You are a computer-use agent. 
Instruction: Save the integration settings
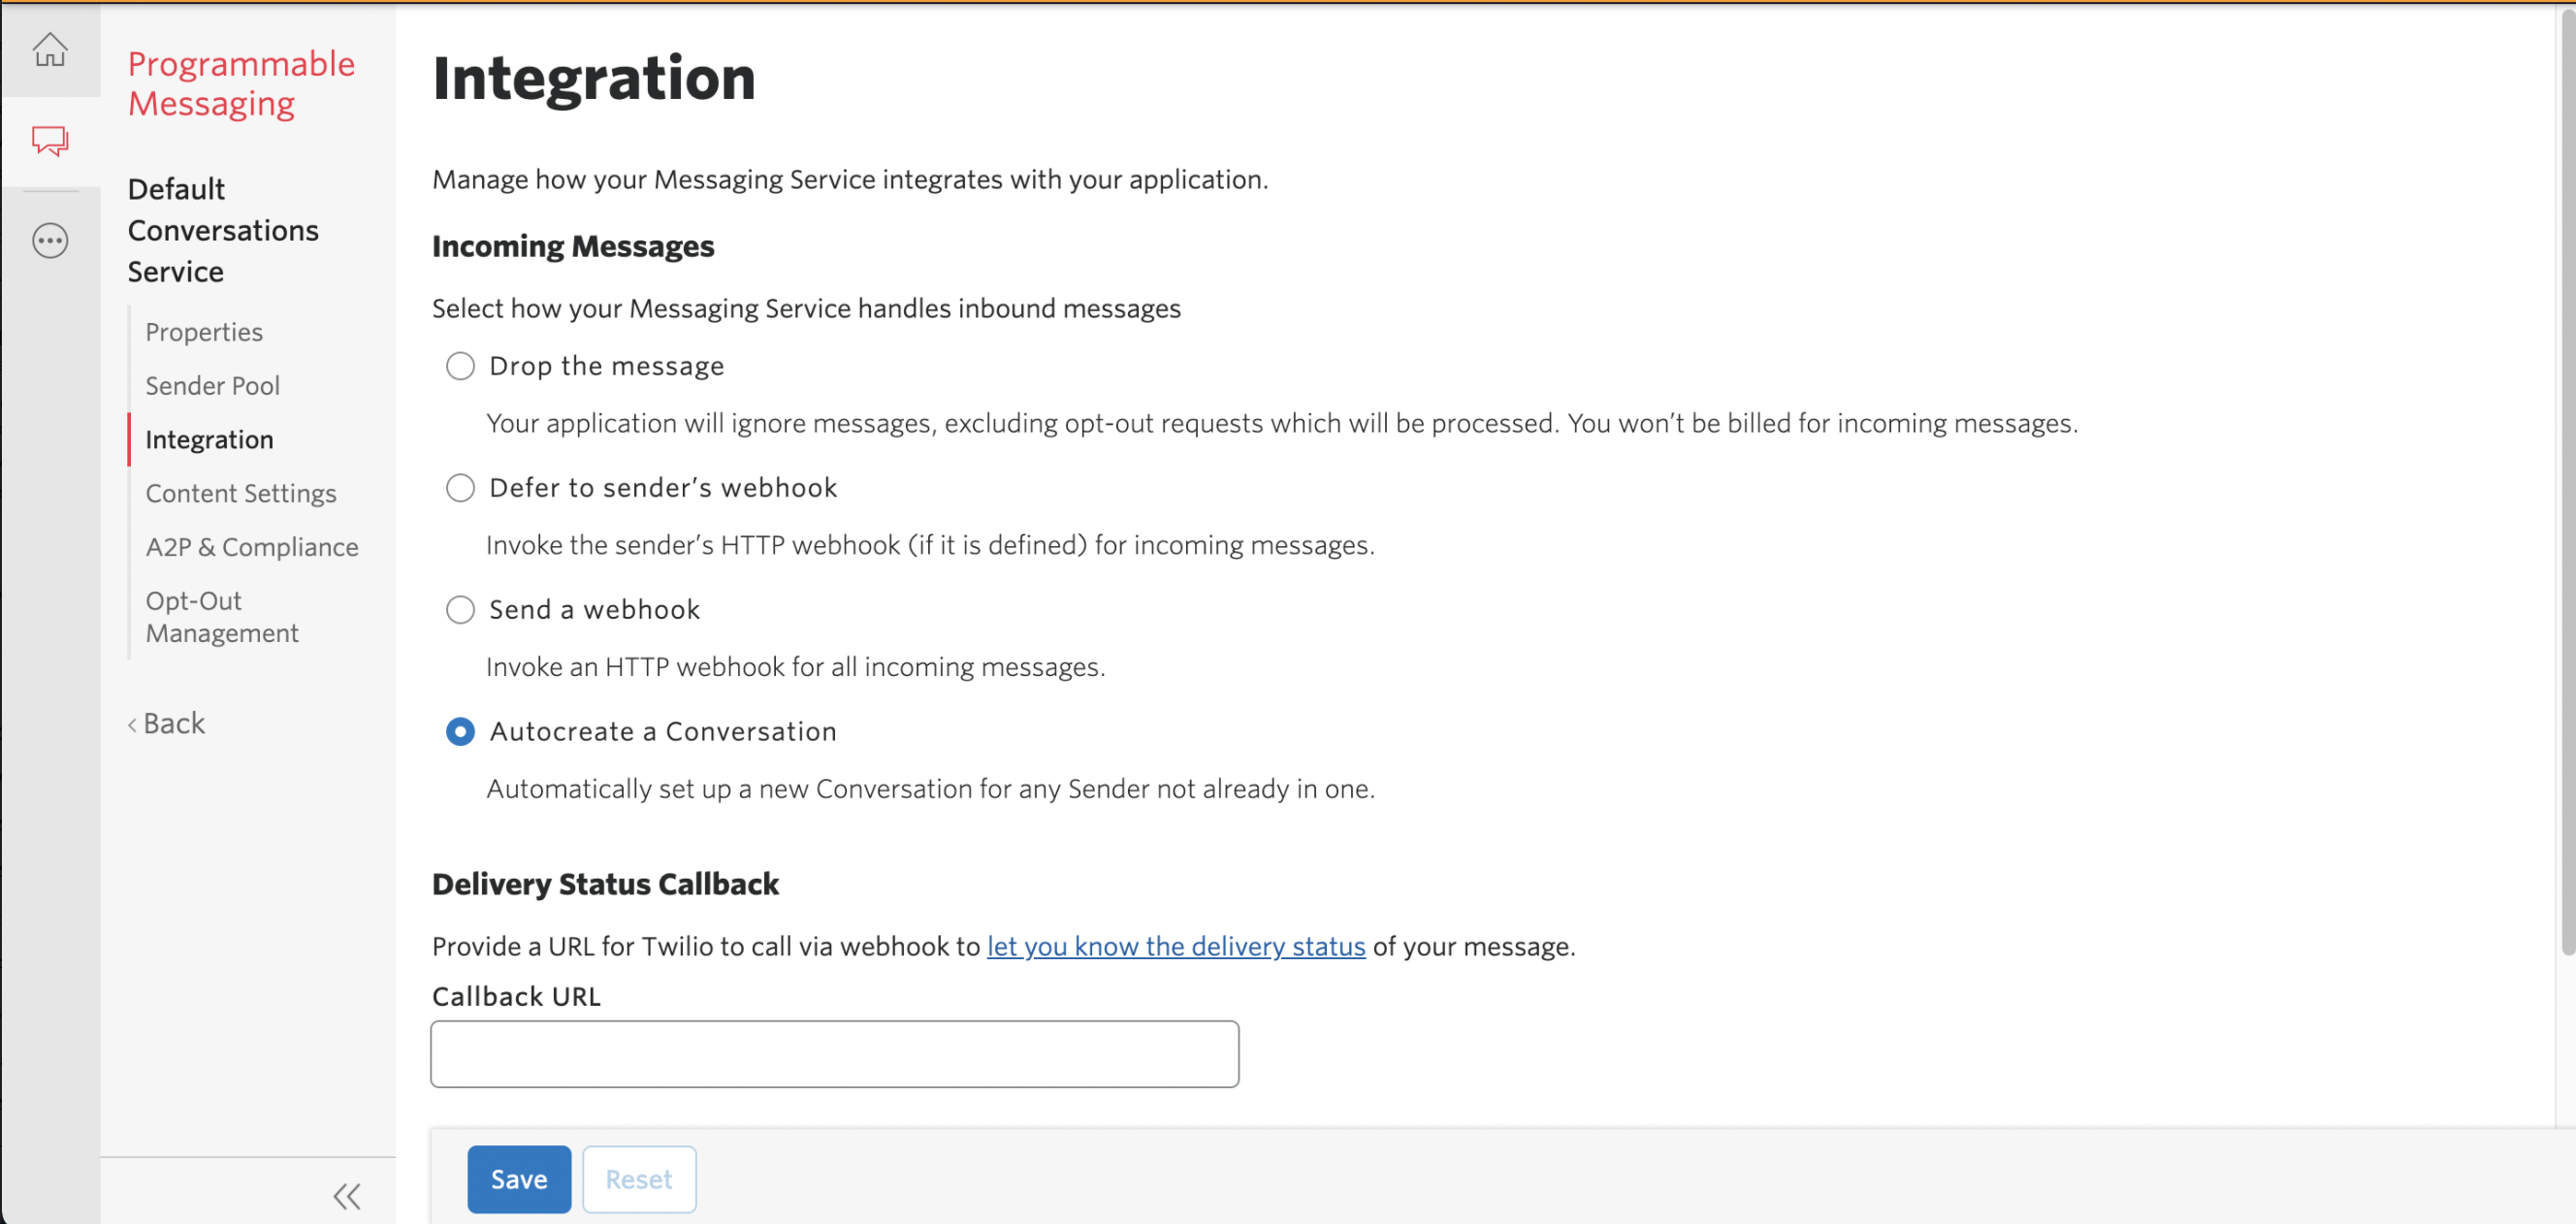tap(518, 1178)
